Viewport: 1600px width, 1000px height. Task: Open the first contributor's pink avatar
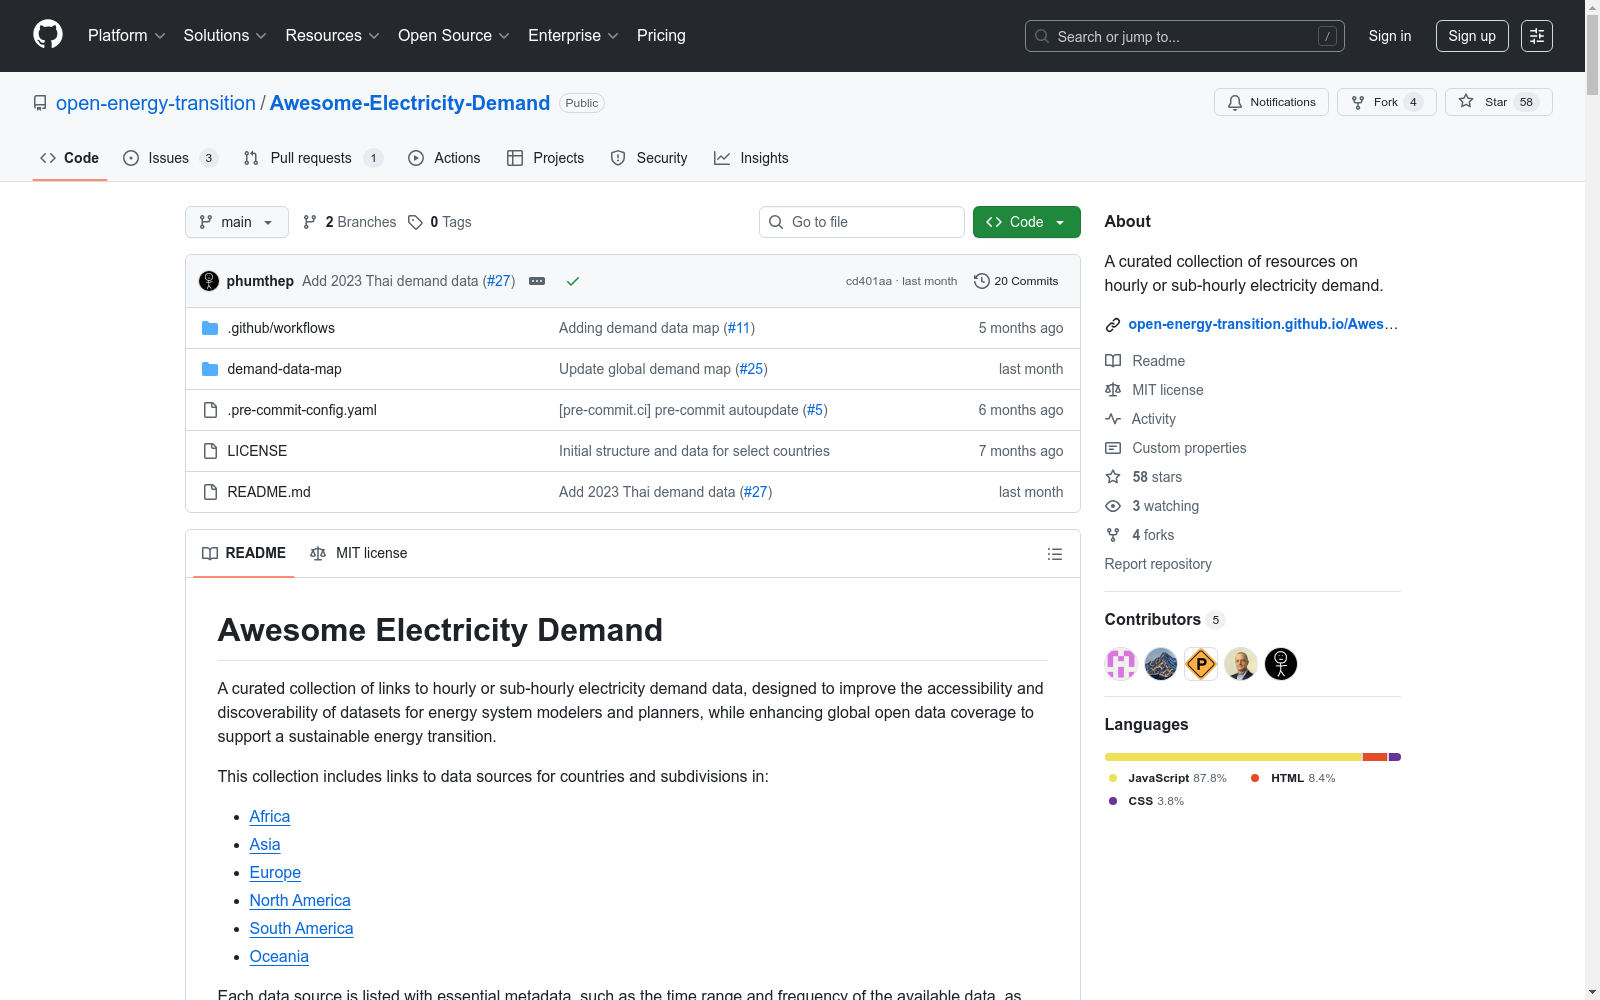[x=1121, y=664]
